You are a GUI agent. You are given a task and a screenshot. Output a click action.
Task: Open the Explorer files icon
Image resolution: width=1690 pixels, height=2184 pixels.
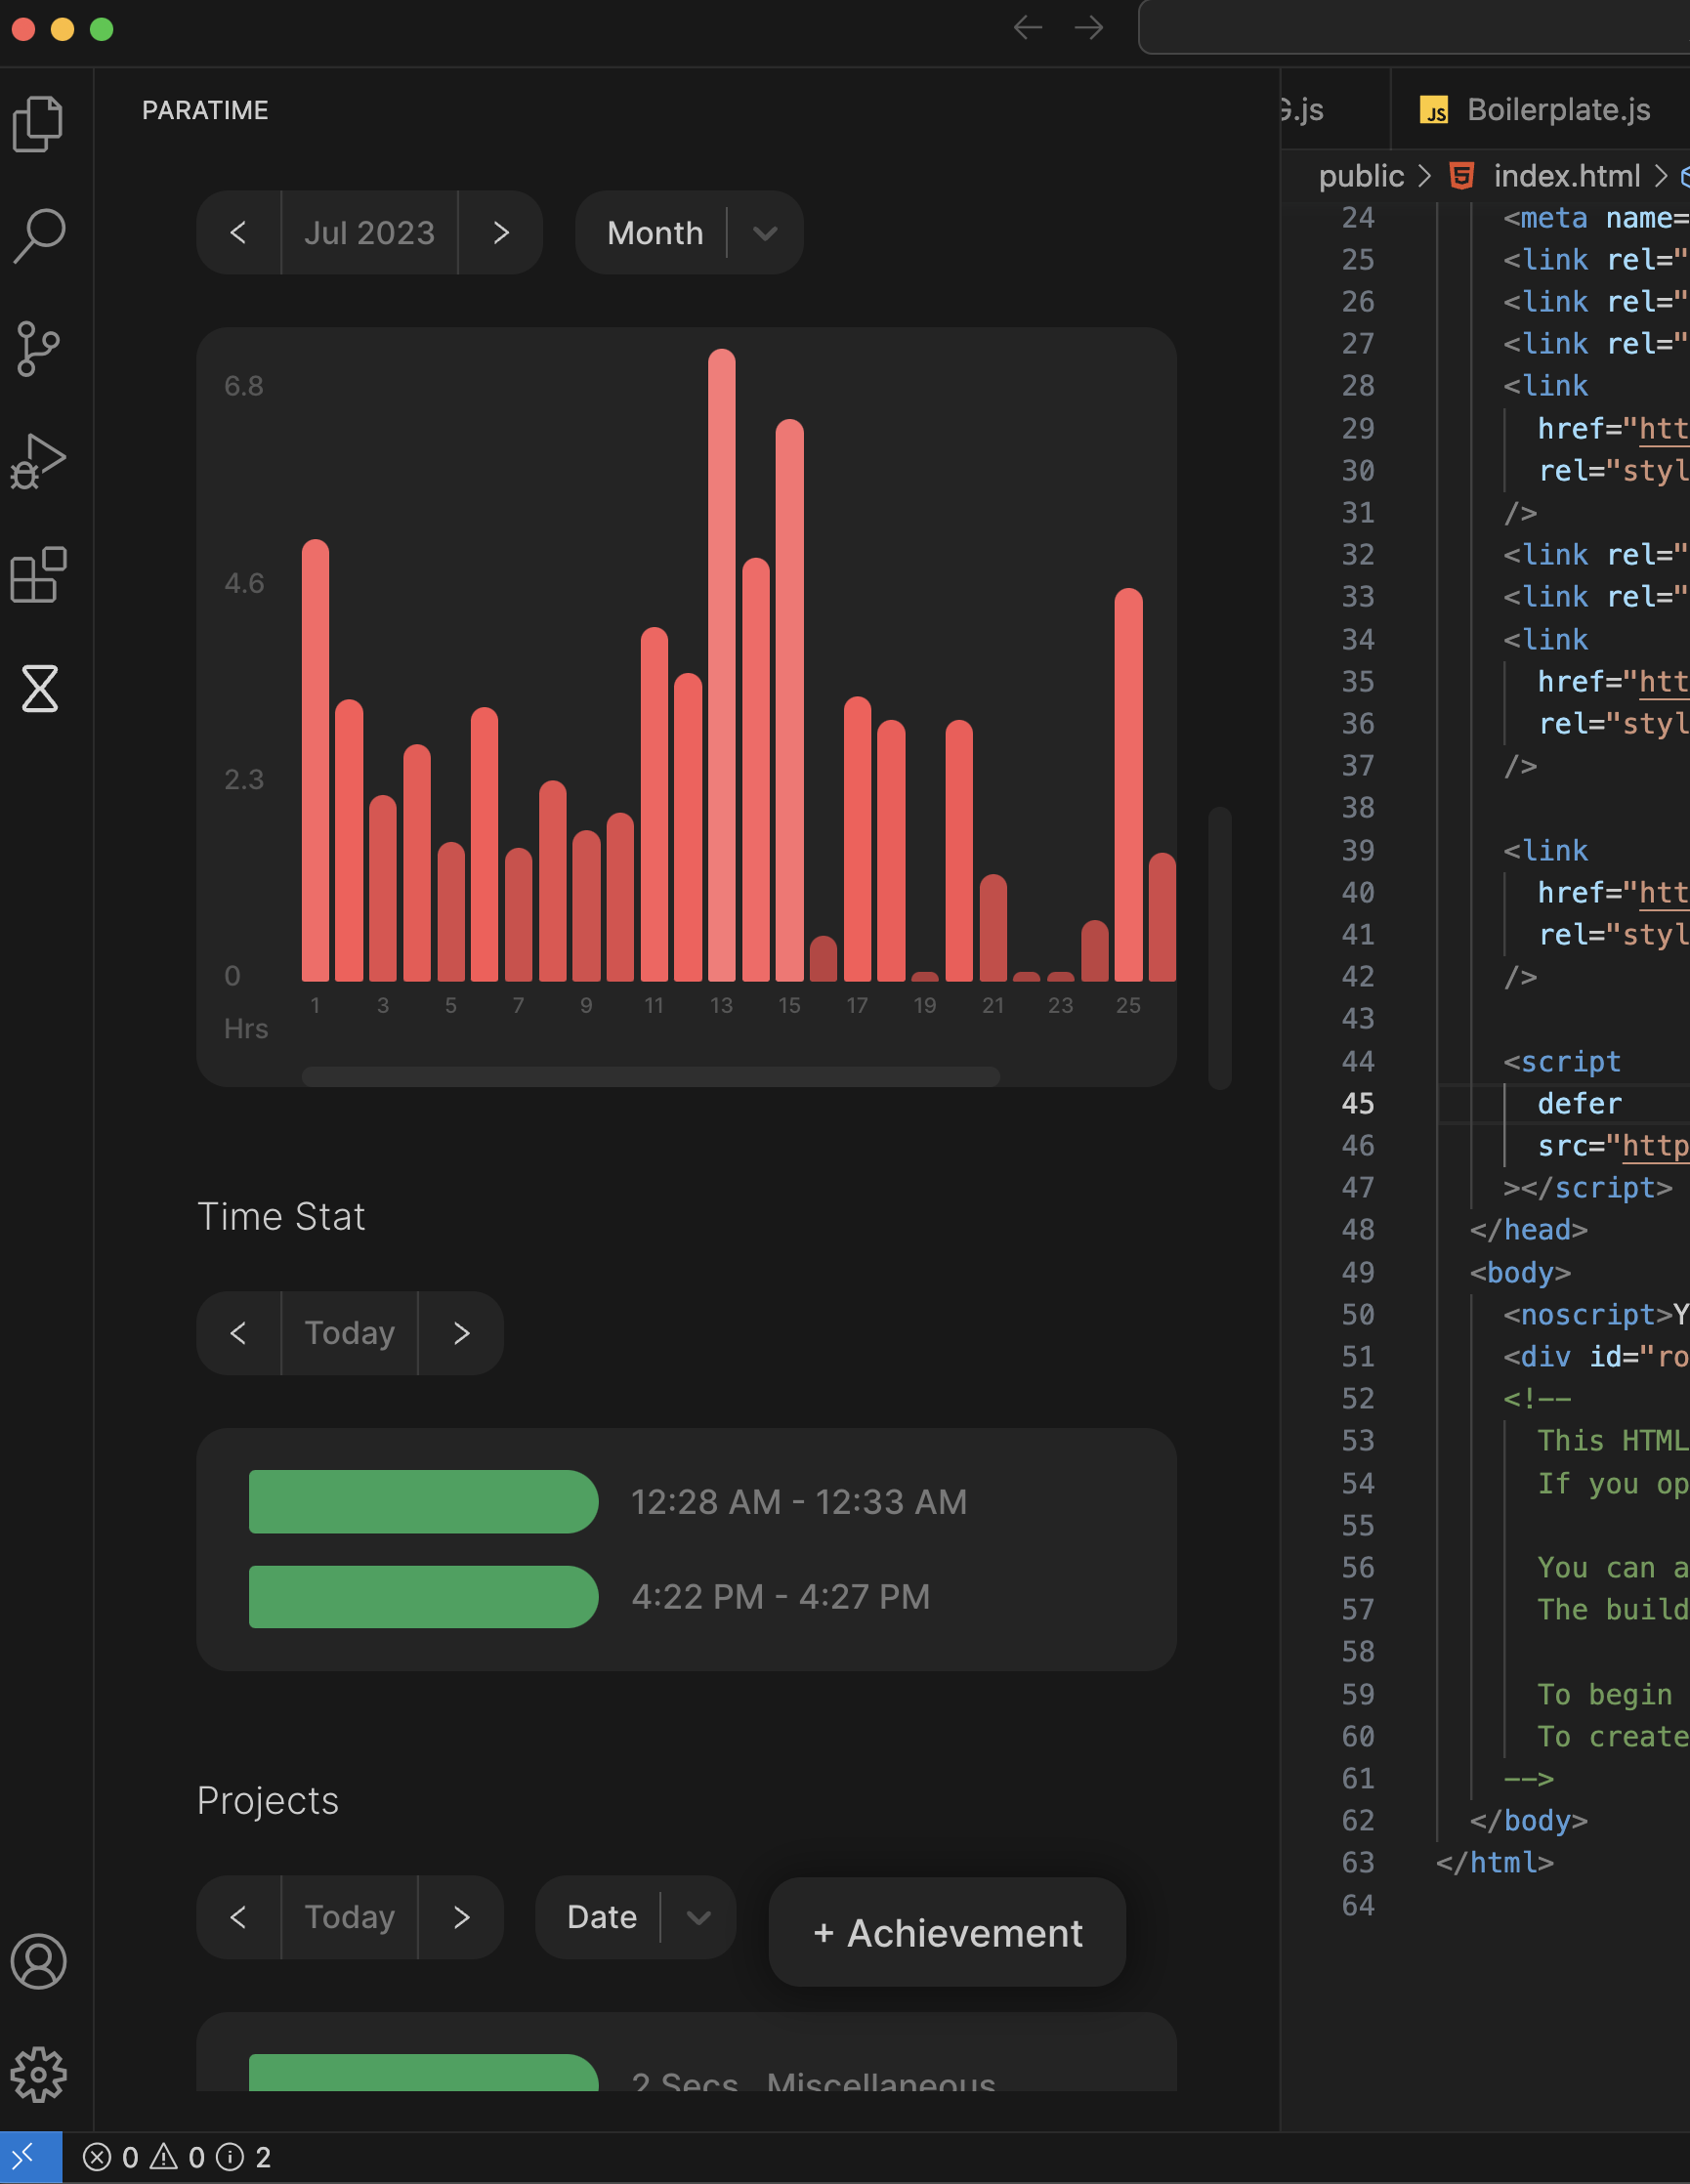[39, 124]
